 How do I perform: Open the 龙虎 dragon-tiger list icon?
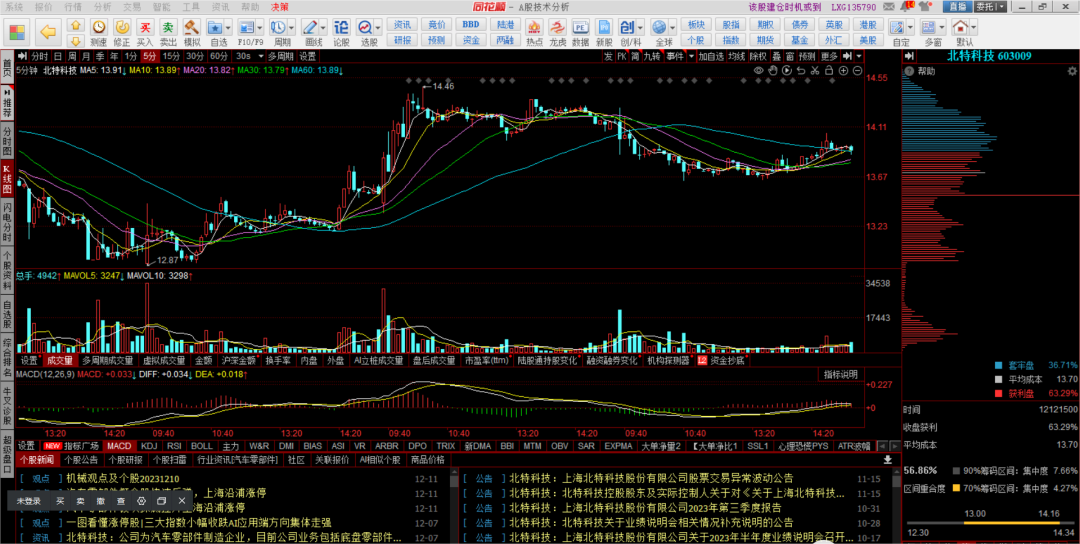point(557,28)
